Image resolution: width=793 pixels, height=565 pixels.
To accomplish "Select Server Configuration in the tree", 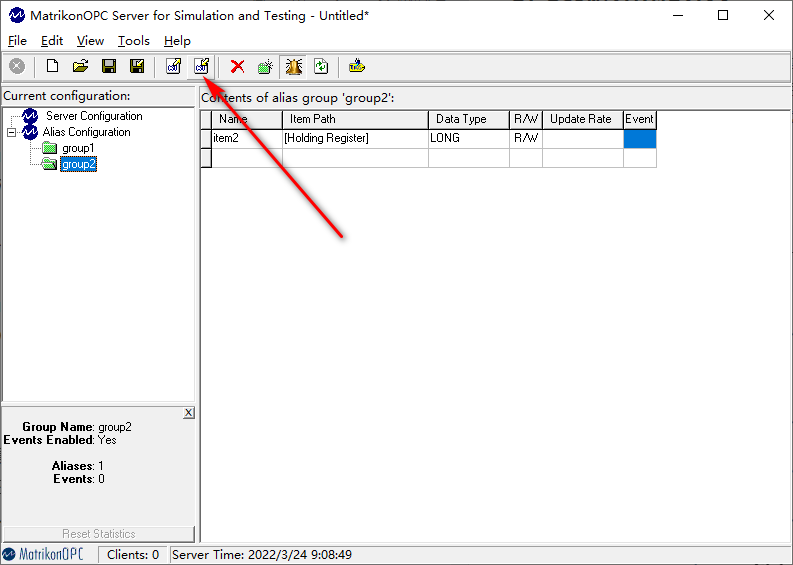I will (x=94, y=116).
